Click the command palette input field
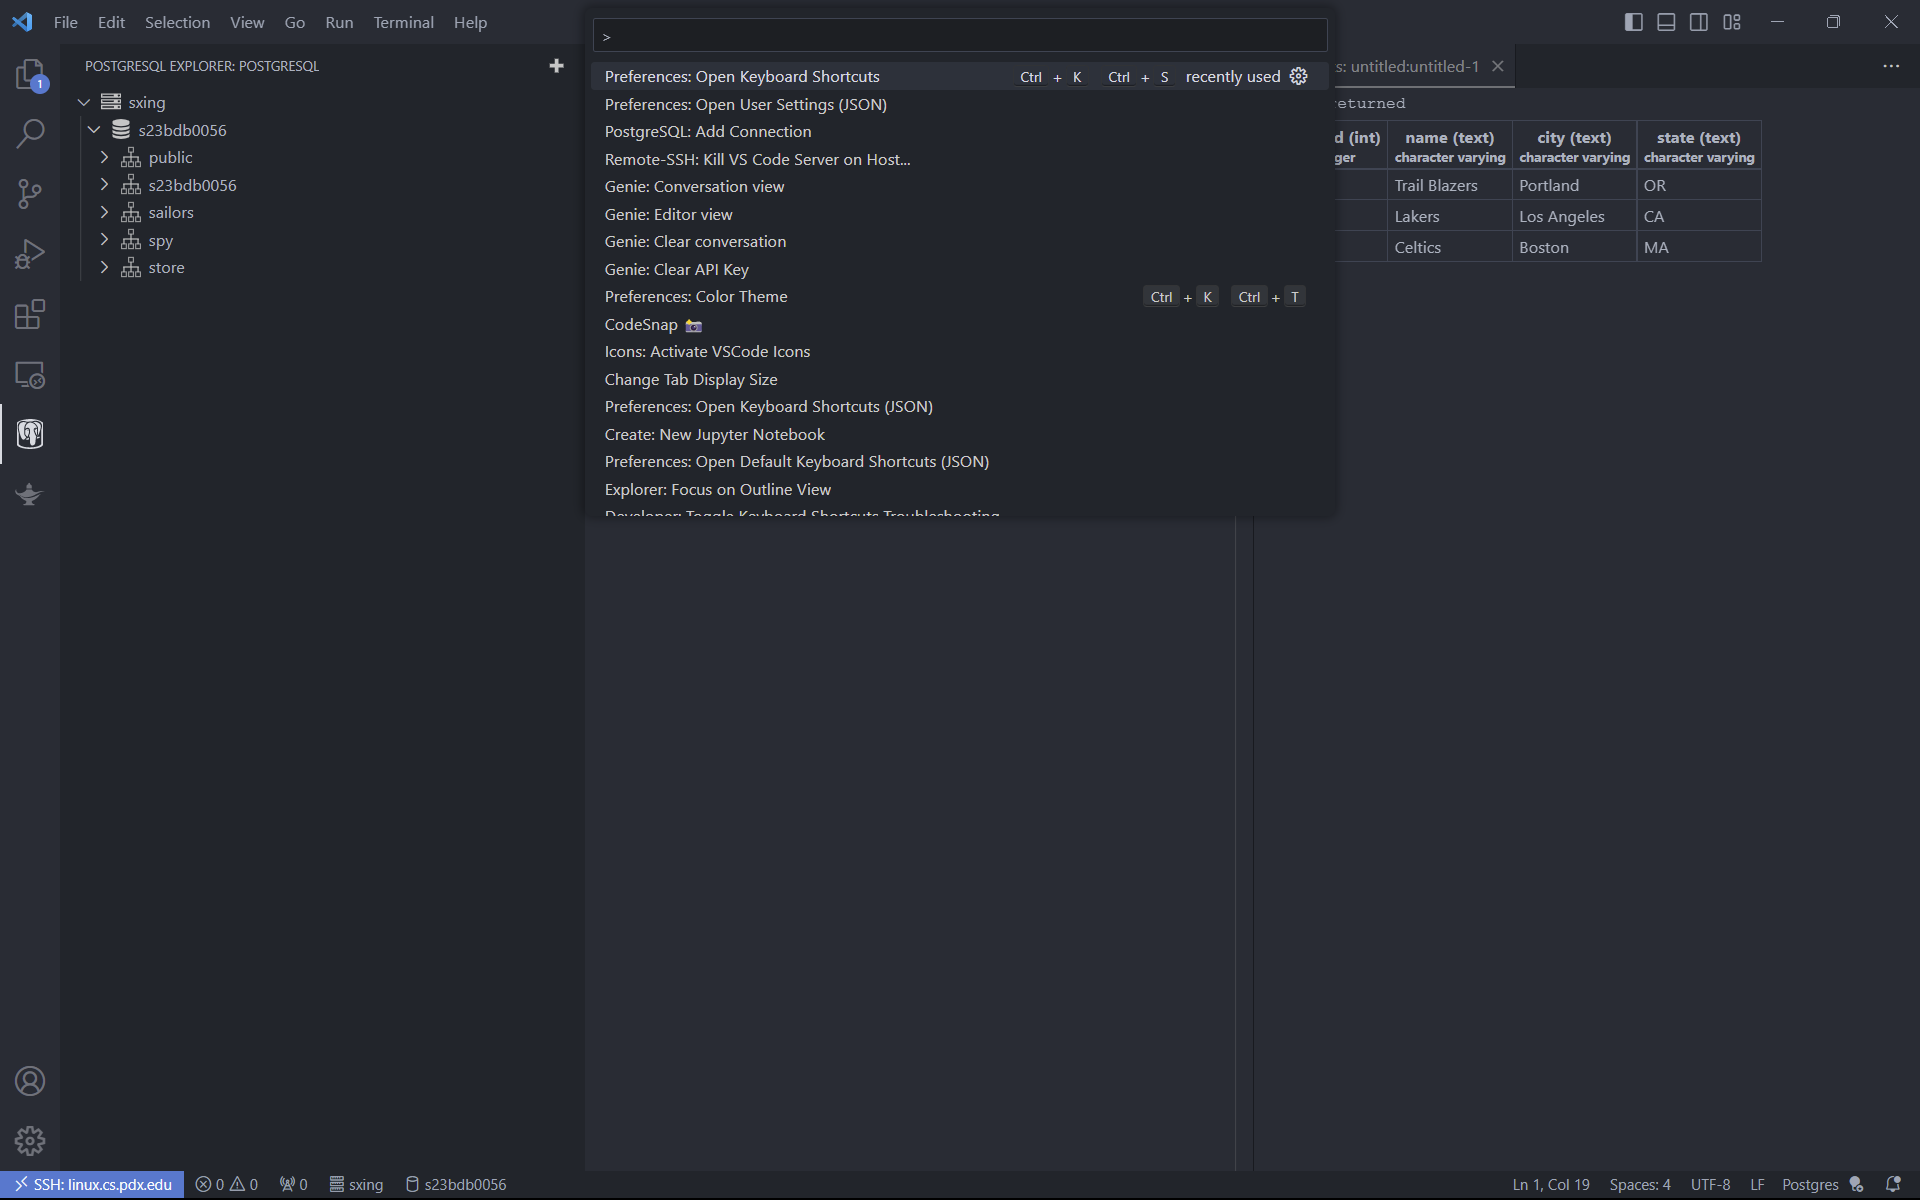The image size is (1920, 1200). (960, 36)
